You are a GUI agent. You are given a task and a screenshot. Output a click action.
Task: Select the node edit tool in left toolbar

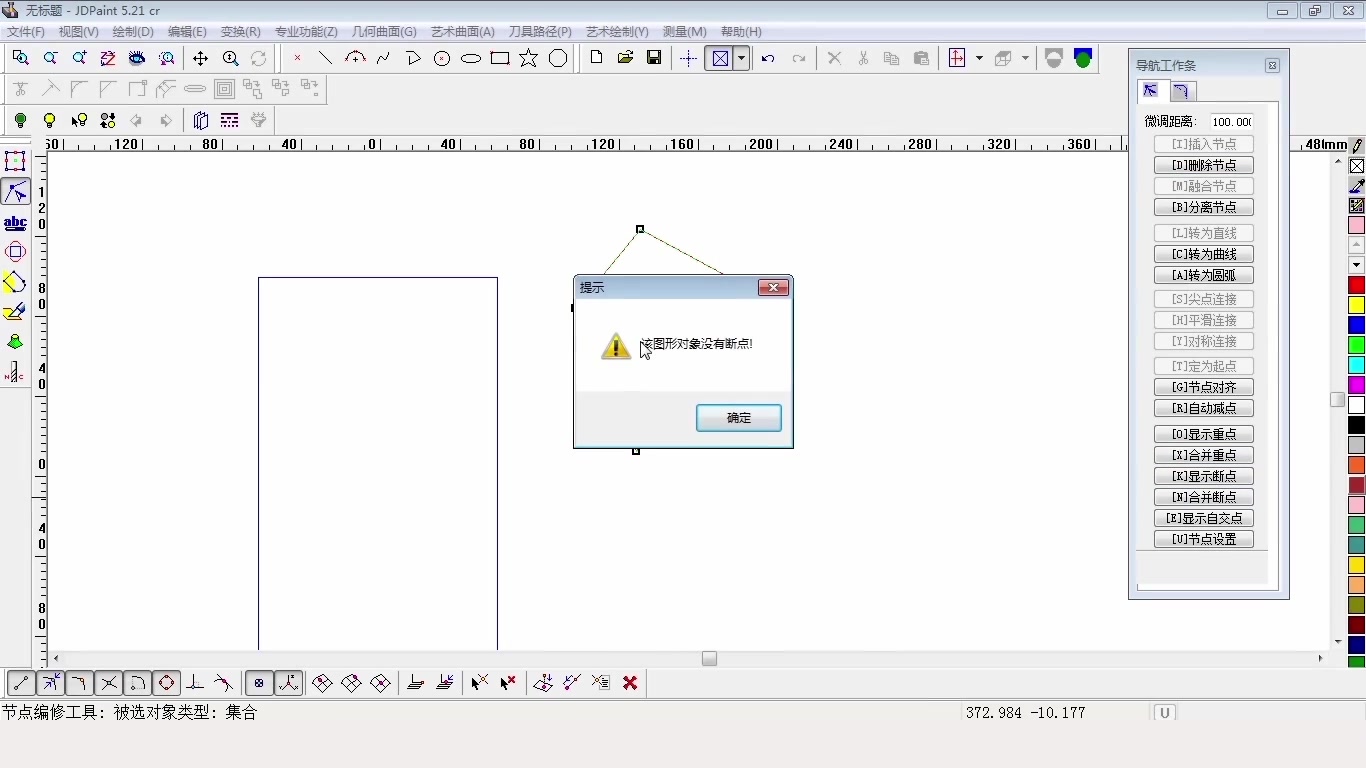coord(15,192)
